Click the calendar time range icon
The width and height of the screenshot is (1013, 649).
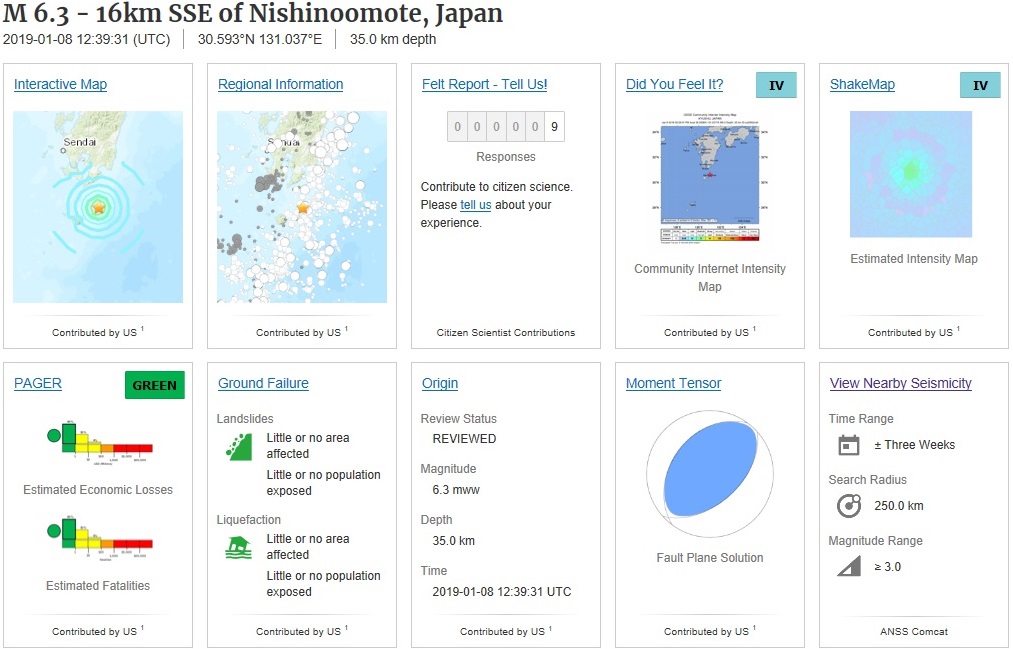848,445
